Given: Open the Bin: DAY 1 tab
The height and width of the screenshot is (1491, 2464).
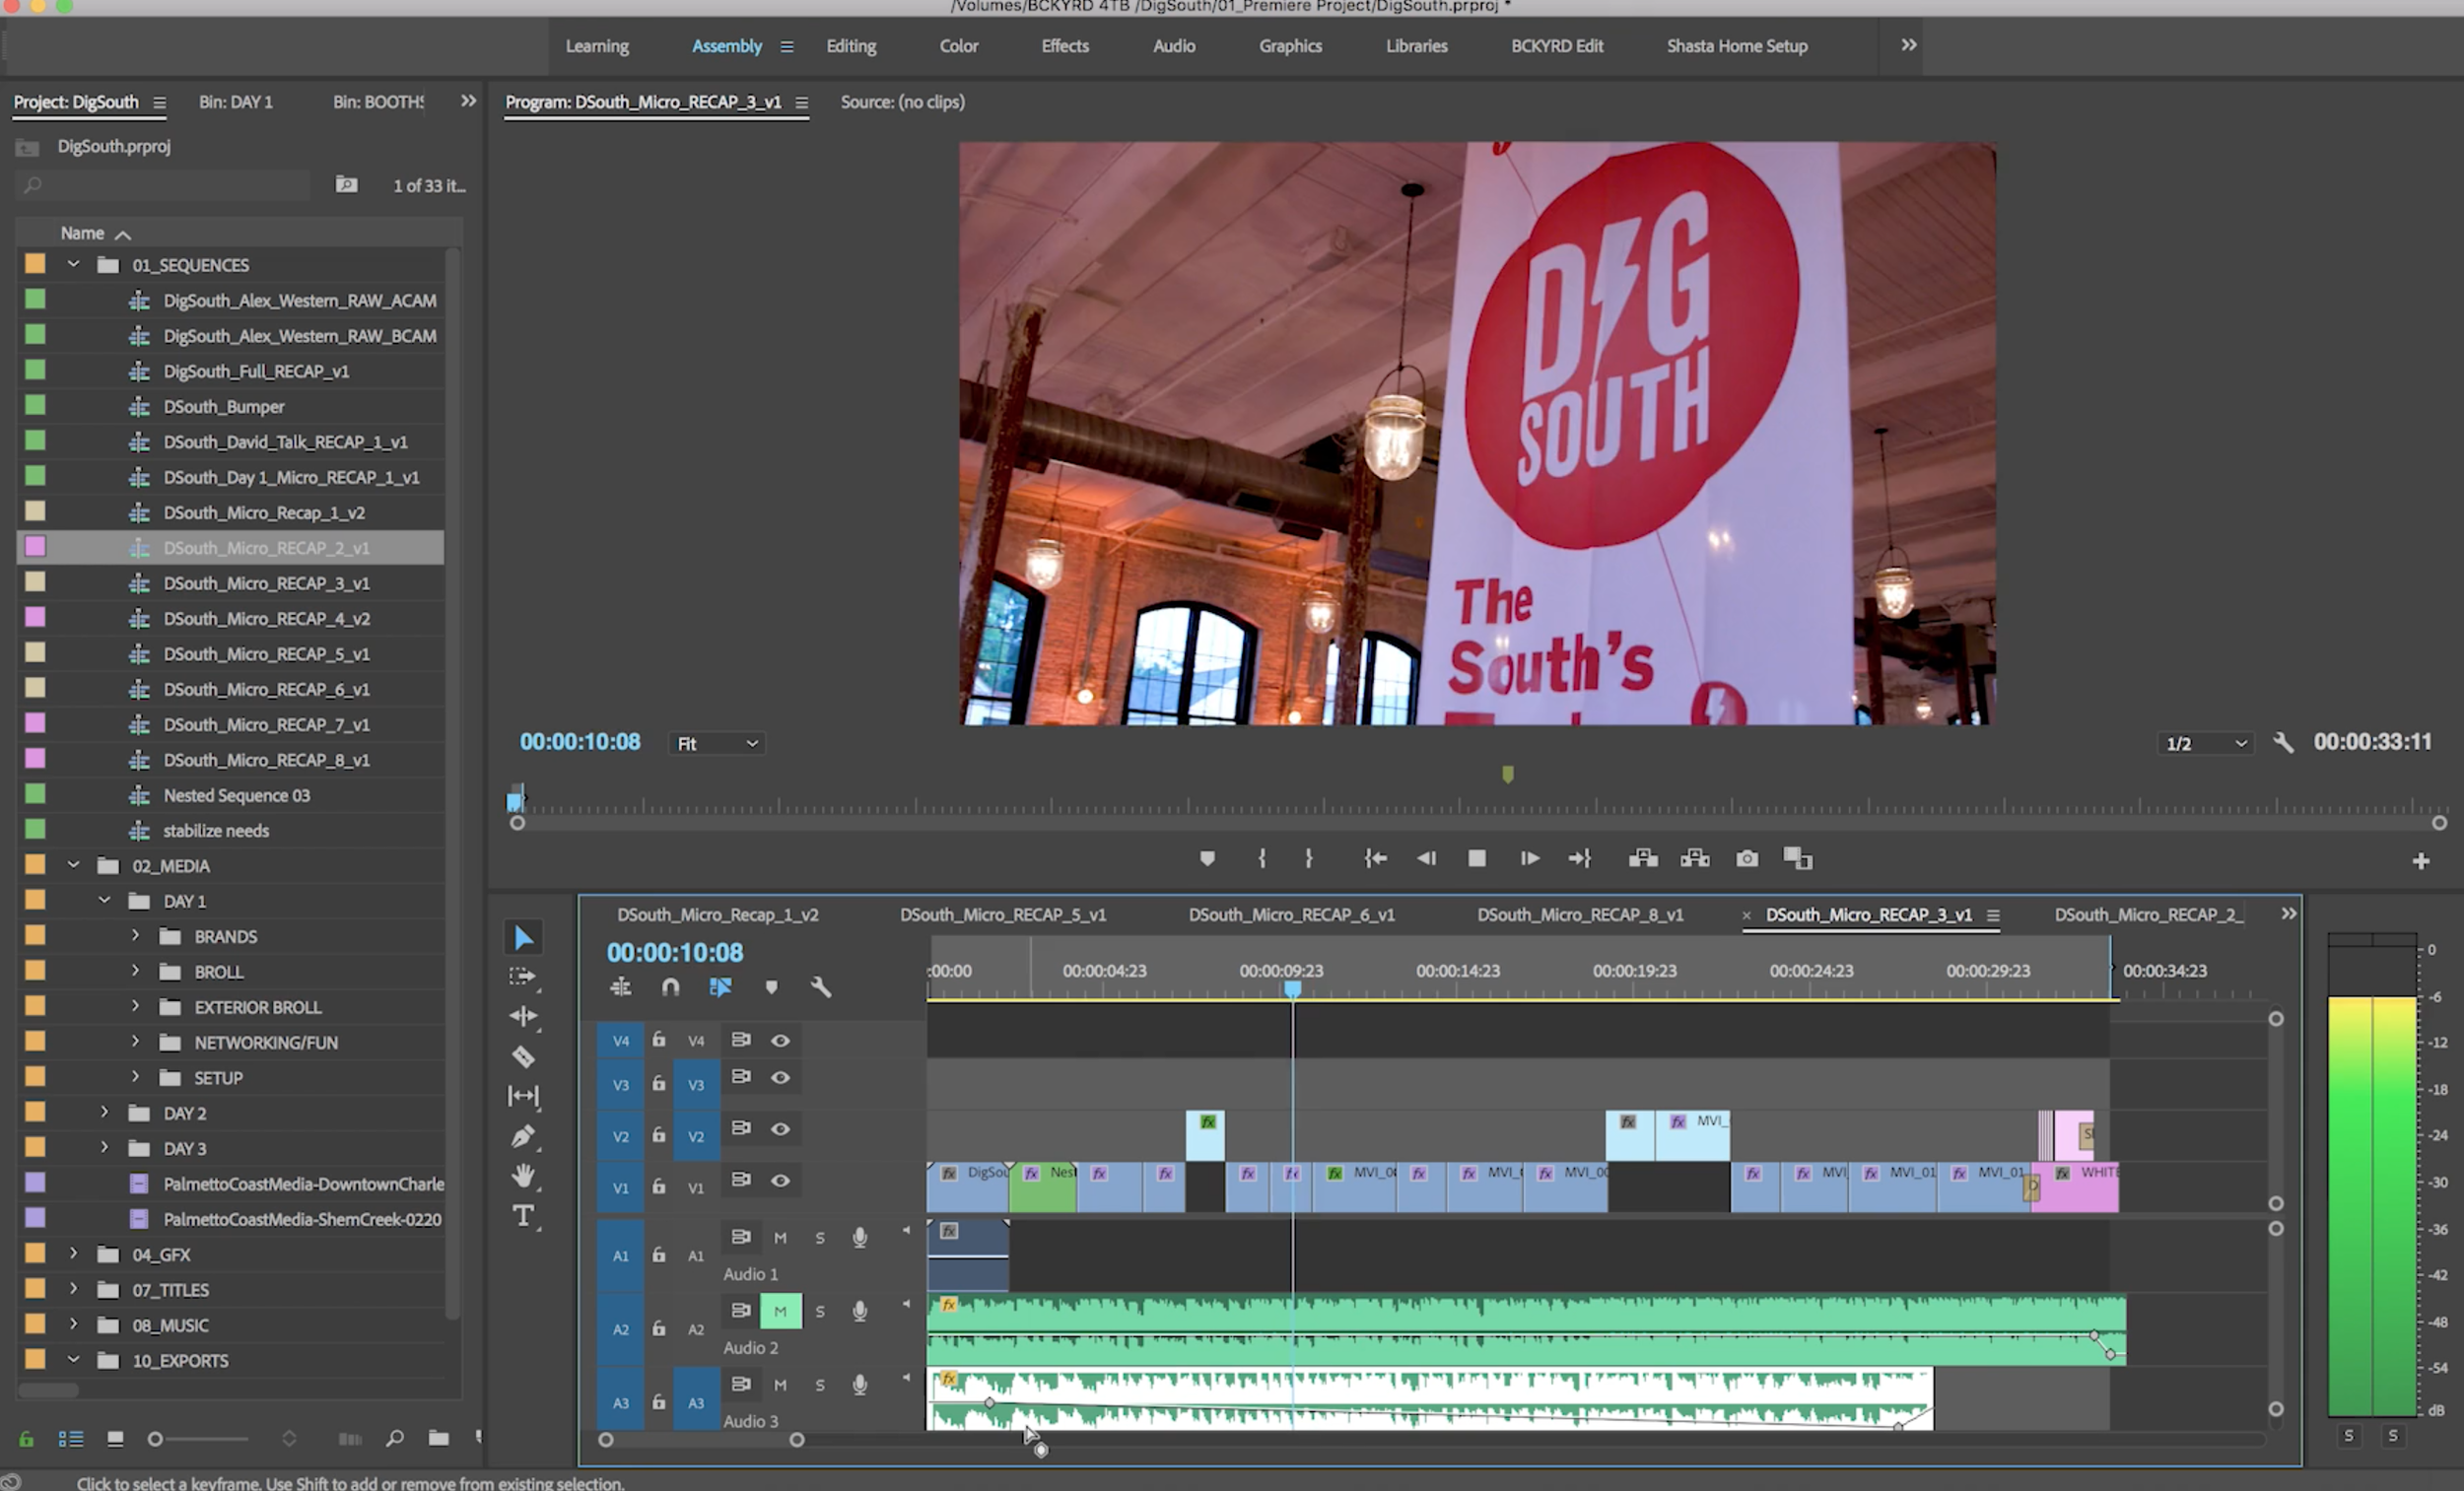Looking at the screenshot, I should point(235,102).
